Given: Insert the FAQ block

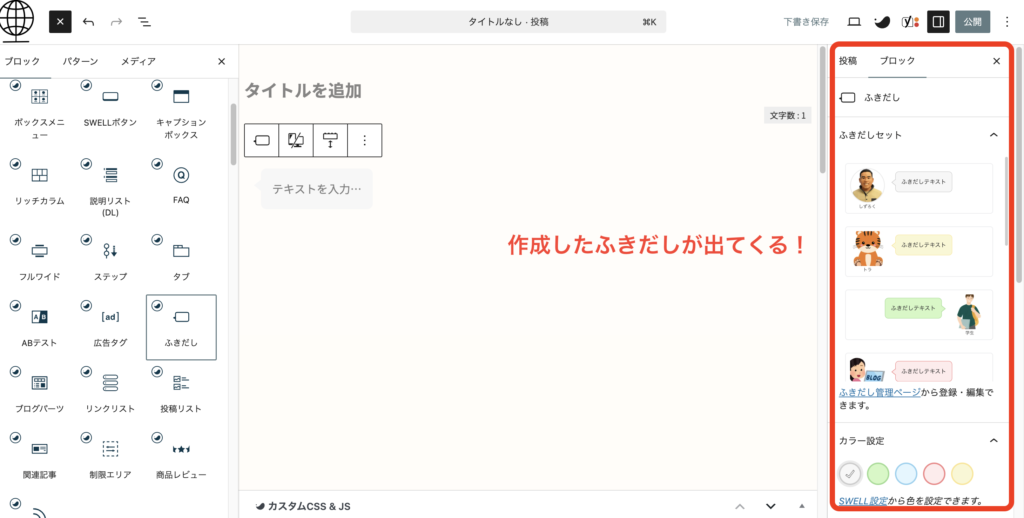Looking at the screenshot, I should click(x=181, y=183).
